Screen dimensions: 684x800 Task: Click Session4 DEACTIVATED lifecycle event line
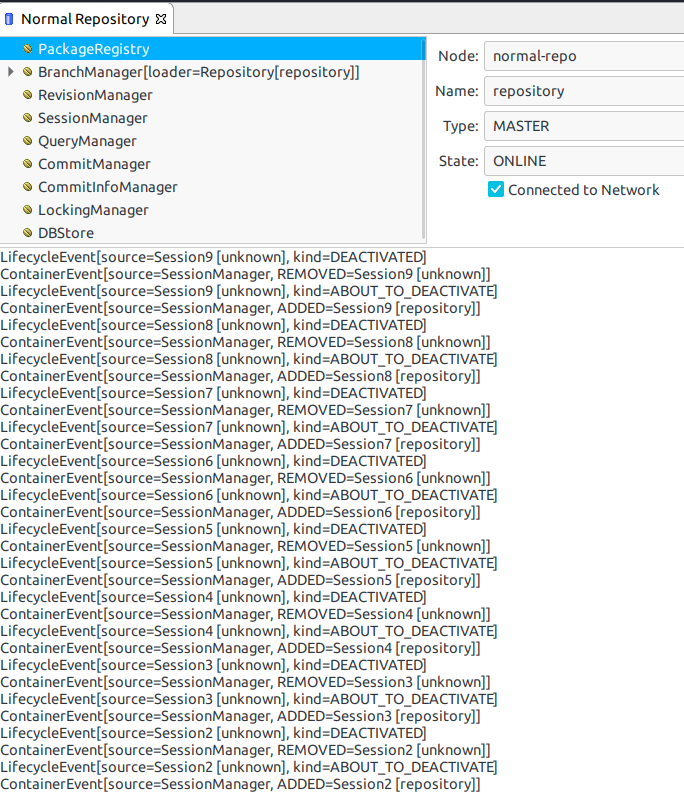tap(213, 597)
